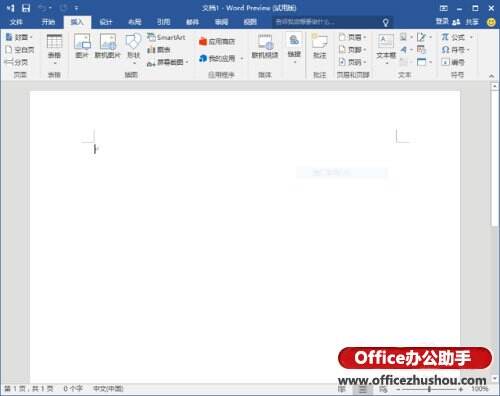The width and height of the screenshot is (500, 396).
Task: Add a Comment (批注) from the ribbon
Action: point(319,46)
